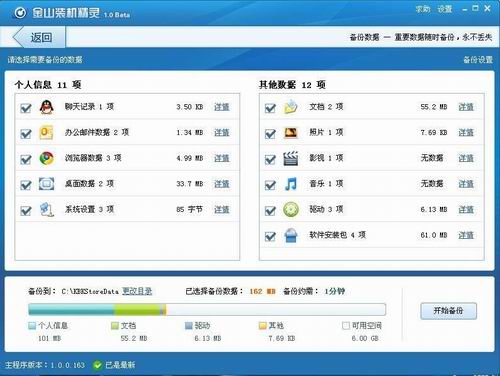Click the 开始备份 start backup button

pos(448,311)
